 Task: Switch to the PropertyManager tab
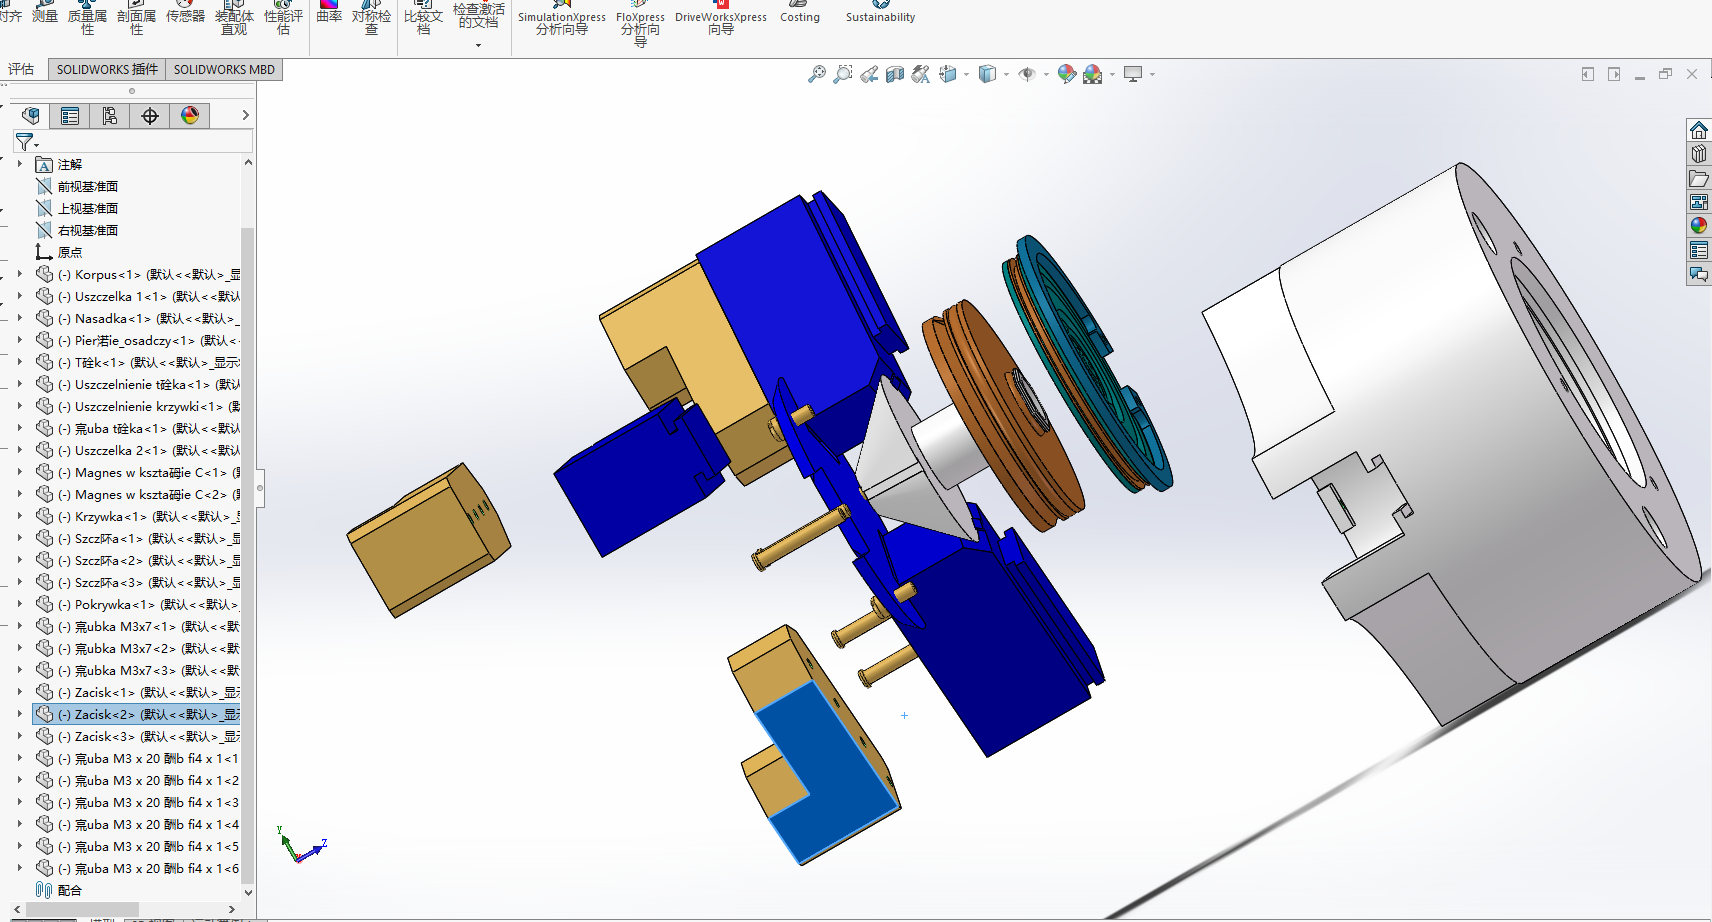pos(70,116)
